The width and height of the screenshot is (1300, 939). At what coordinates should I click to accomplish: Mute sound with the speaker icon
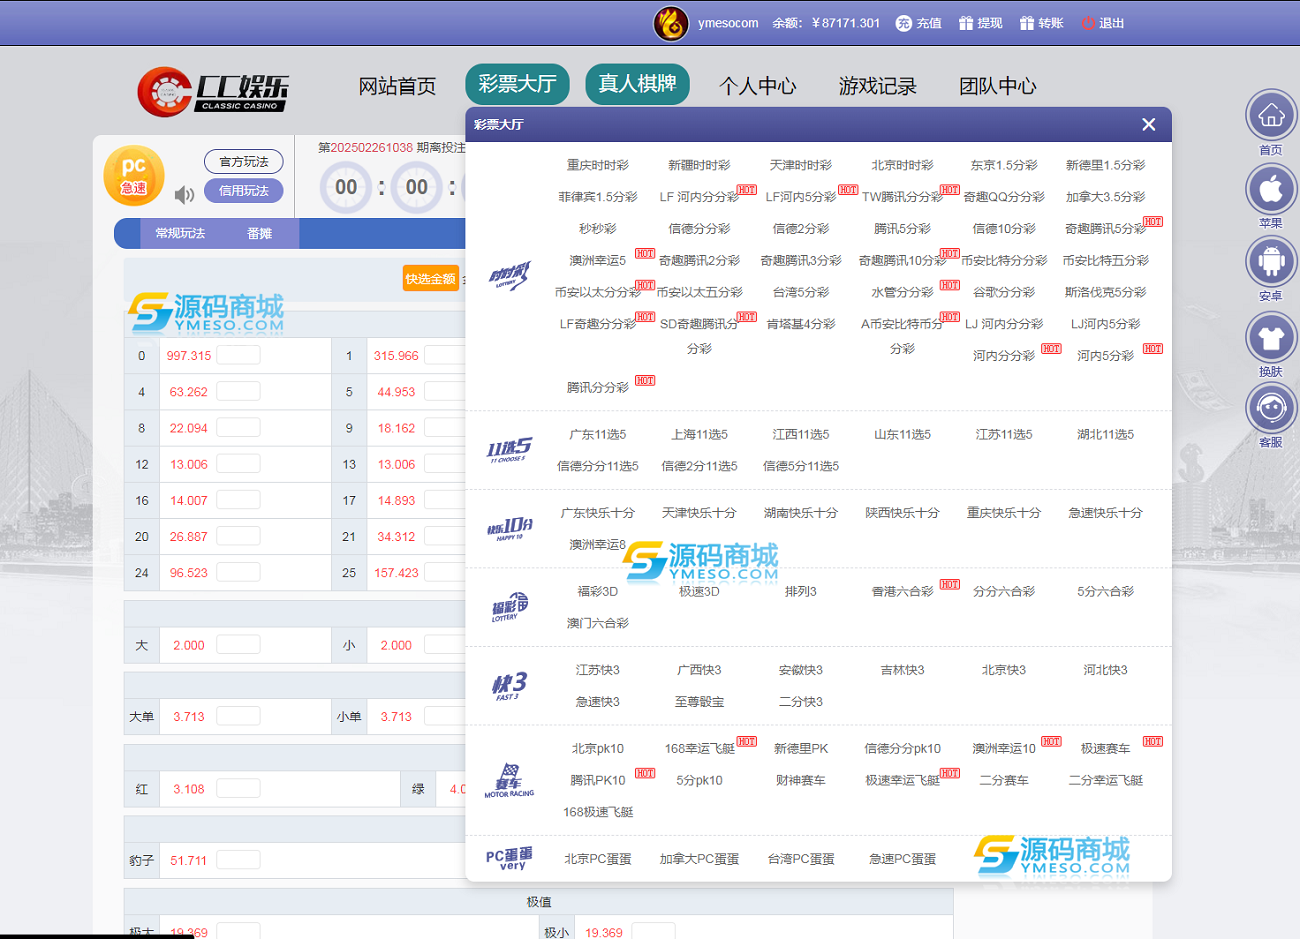click(x=184, y=194)
